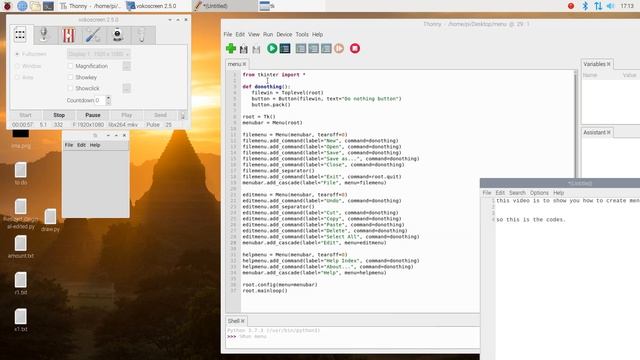Viewport: 640px width, 360px height.
Task: Open Showclick settings dialog button
Action: (x=127, y=88)
